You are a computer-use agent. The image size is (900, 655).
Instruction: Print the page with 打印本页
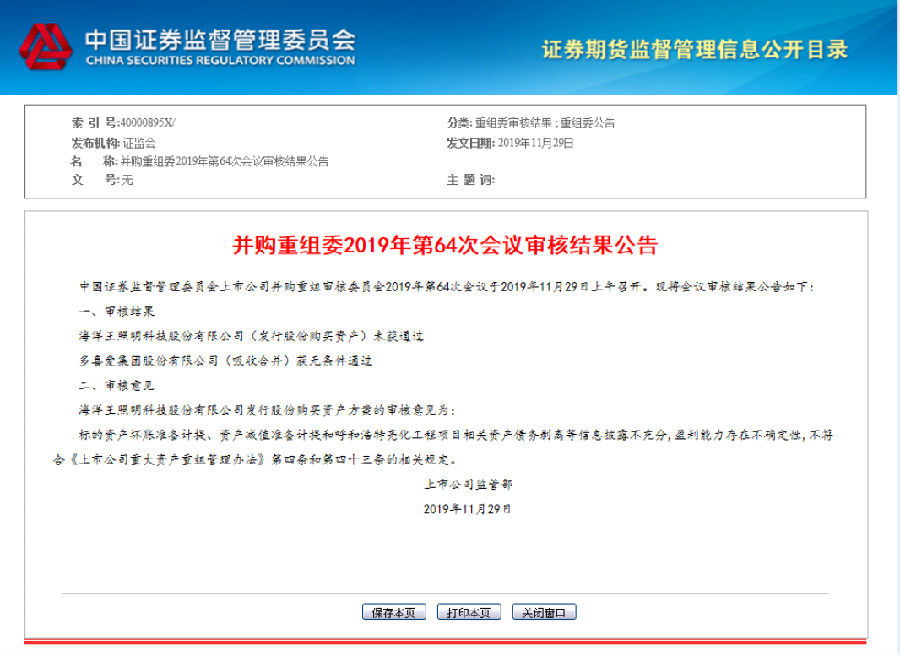[468, 613]
